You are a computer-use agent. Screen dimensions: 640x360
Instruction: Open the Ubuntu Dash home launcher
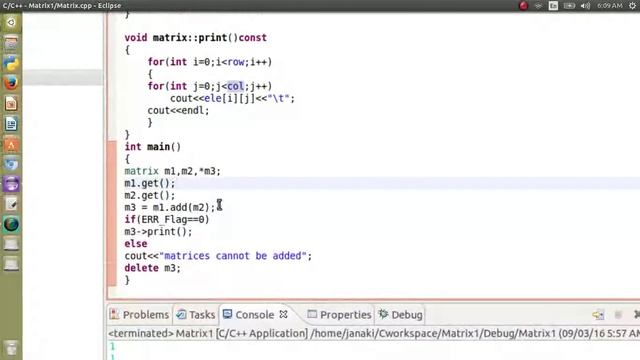[x=11, y=22]
